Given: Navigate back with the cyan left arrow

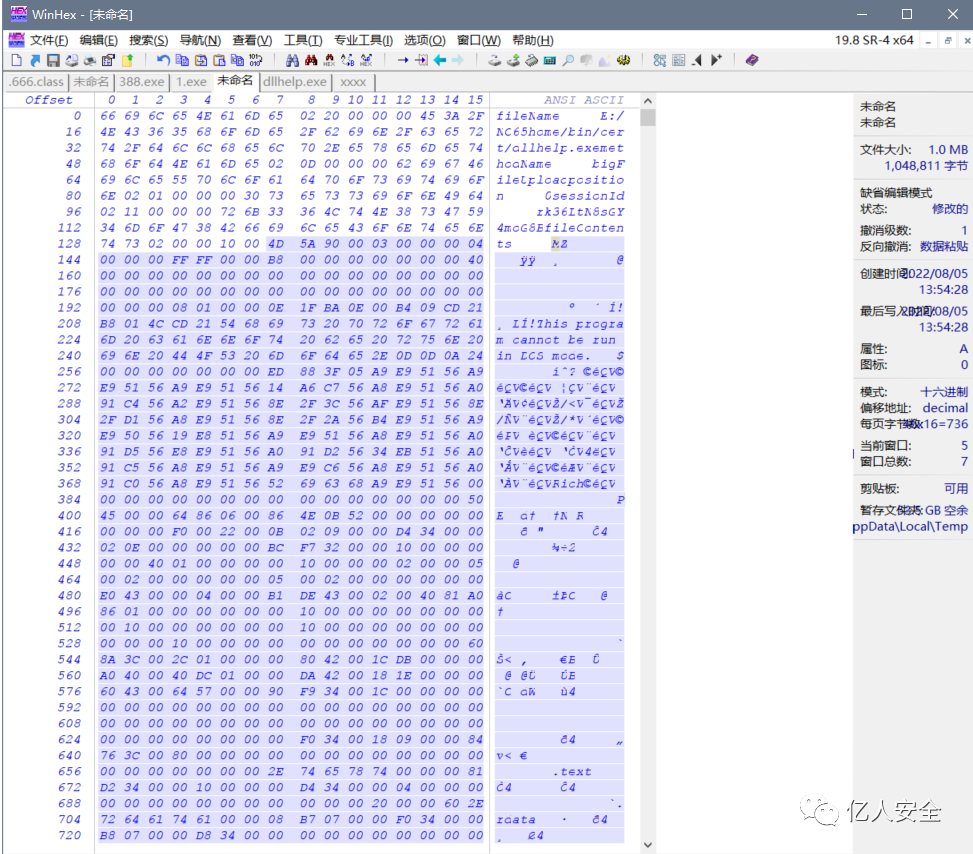Looking at the screenshot, I should 440,60.
